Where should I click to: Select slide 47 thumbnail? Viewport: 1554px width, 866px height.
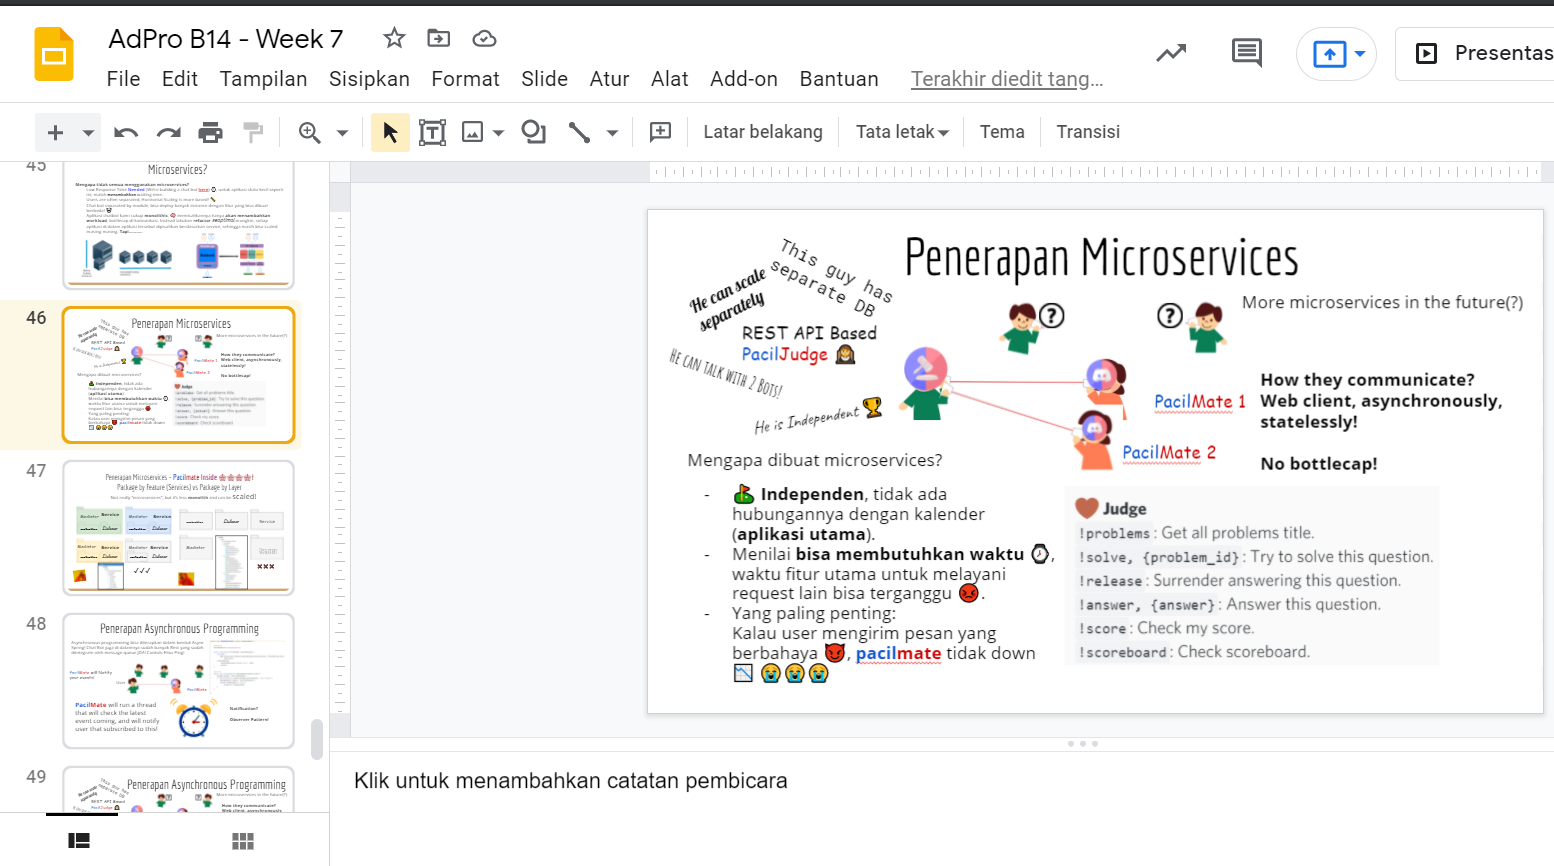point(178,527)
